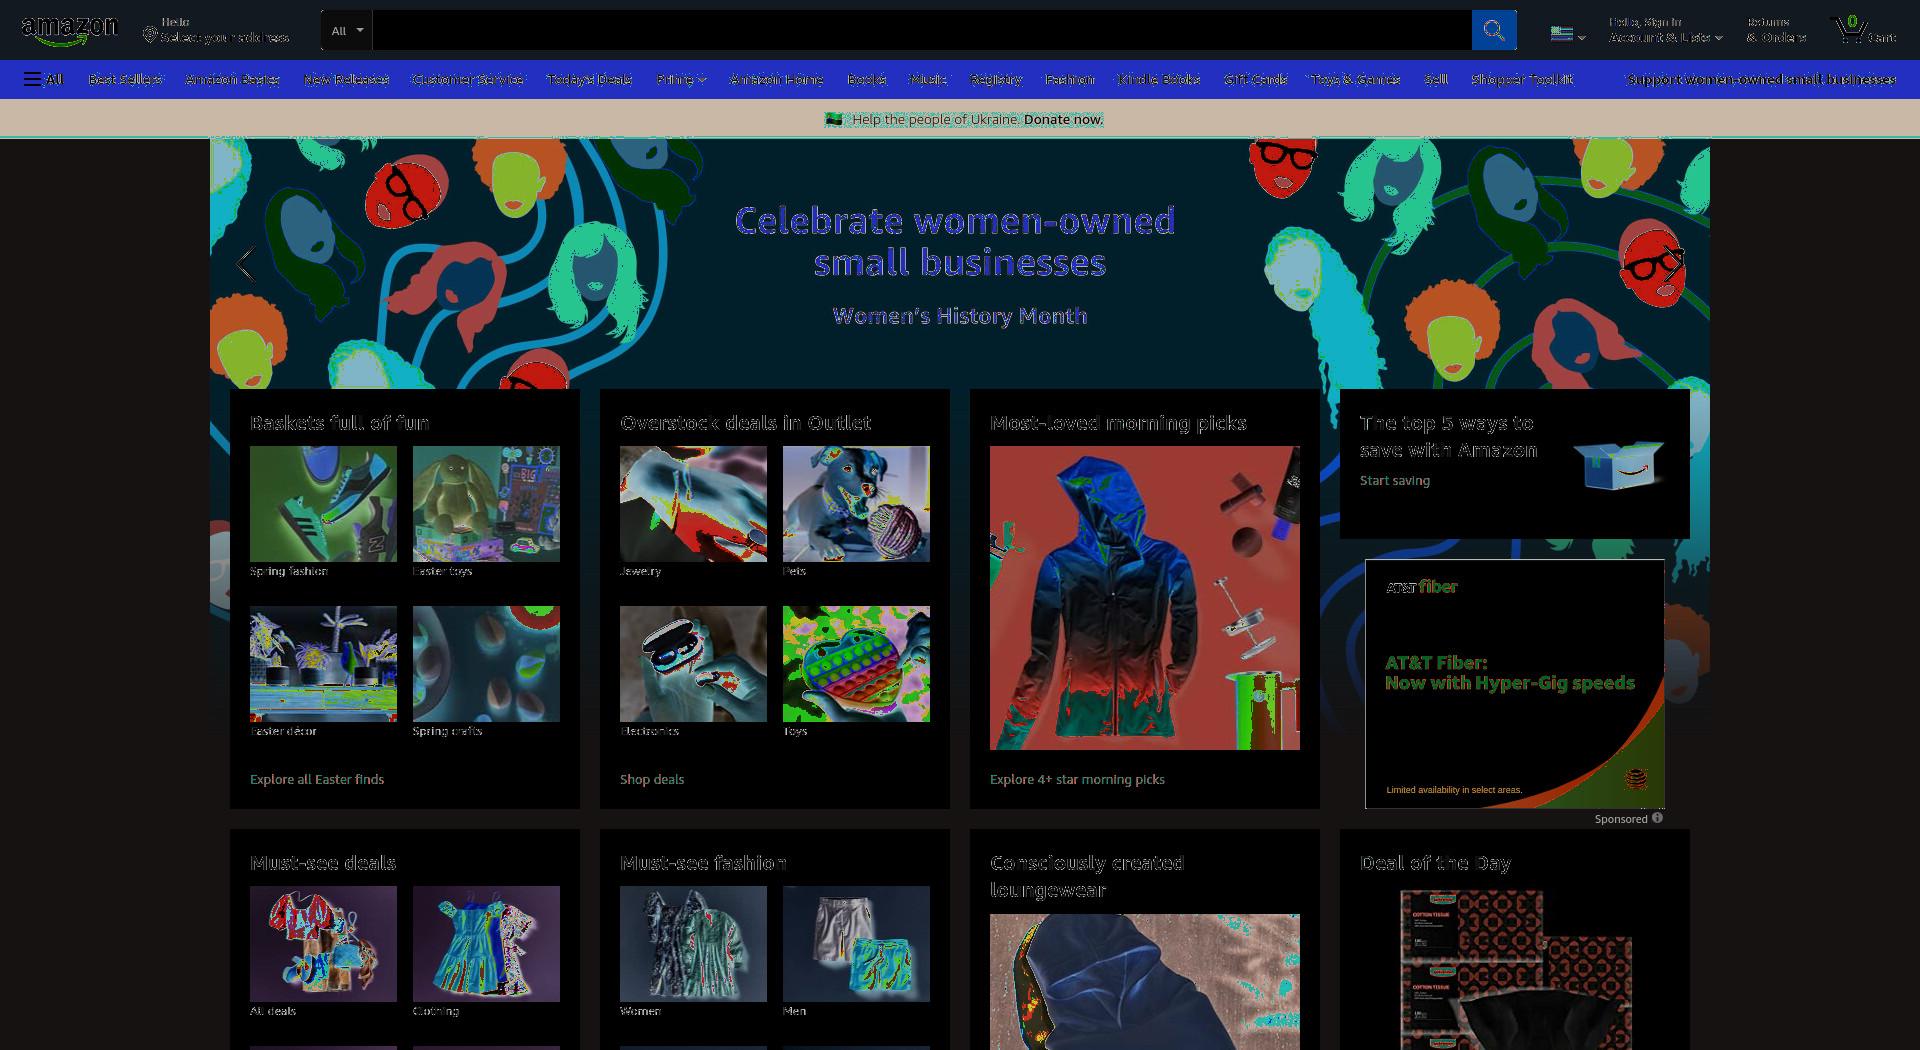Click the Deal of the Day product image
The image size is (1920, 1050).
tap(1515, 968)
